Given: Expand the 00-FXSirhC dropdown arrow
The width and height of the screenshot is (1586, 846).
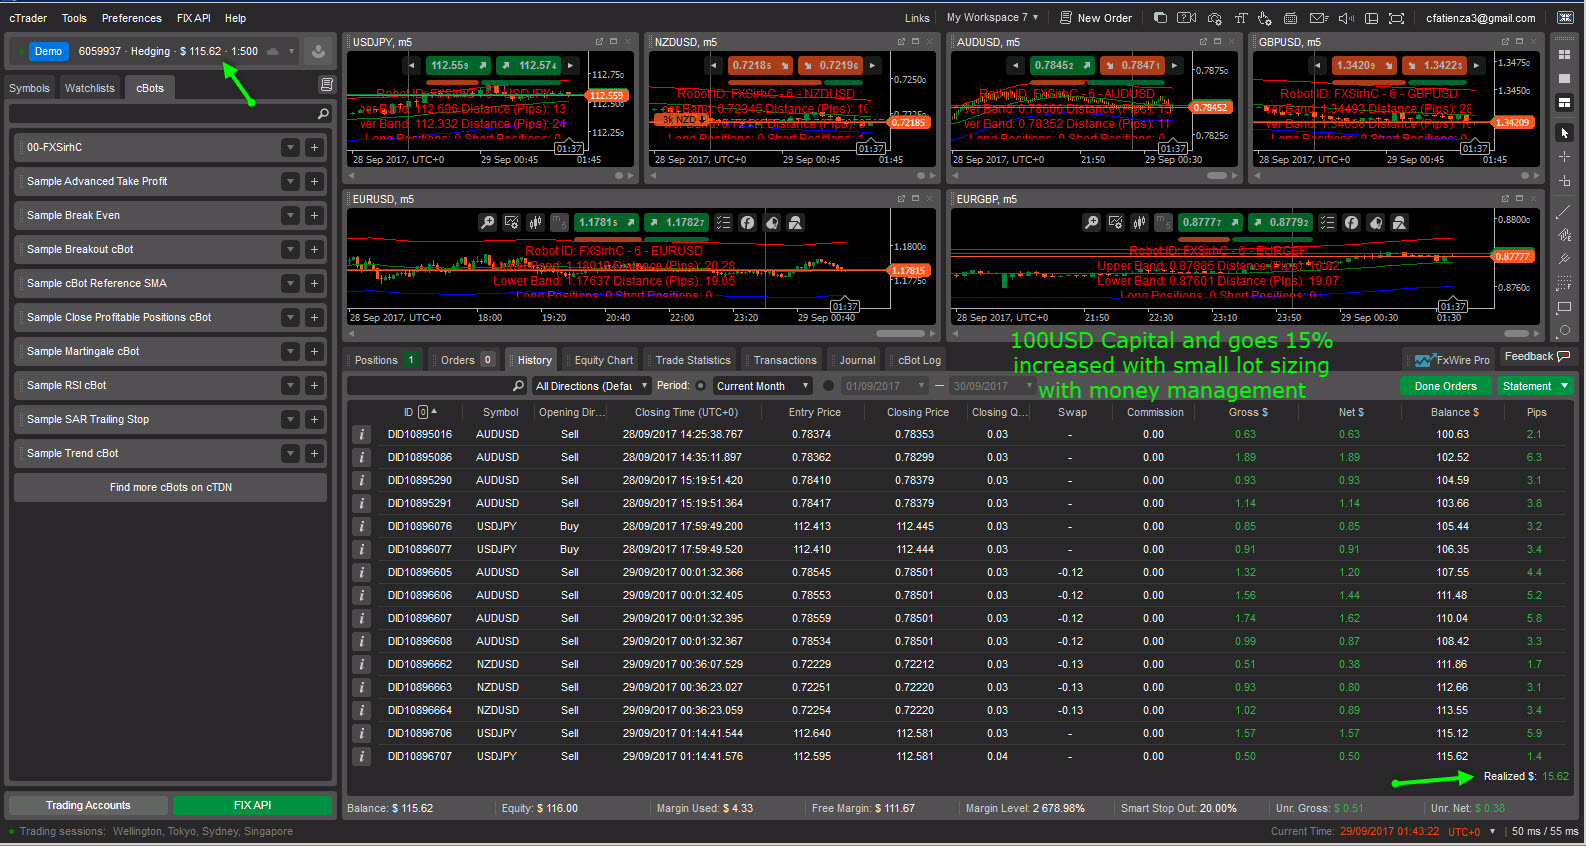Looking at the screenshot, I should click(x=290, y=147).
